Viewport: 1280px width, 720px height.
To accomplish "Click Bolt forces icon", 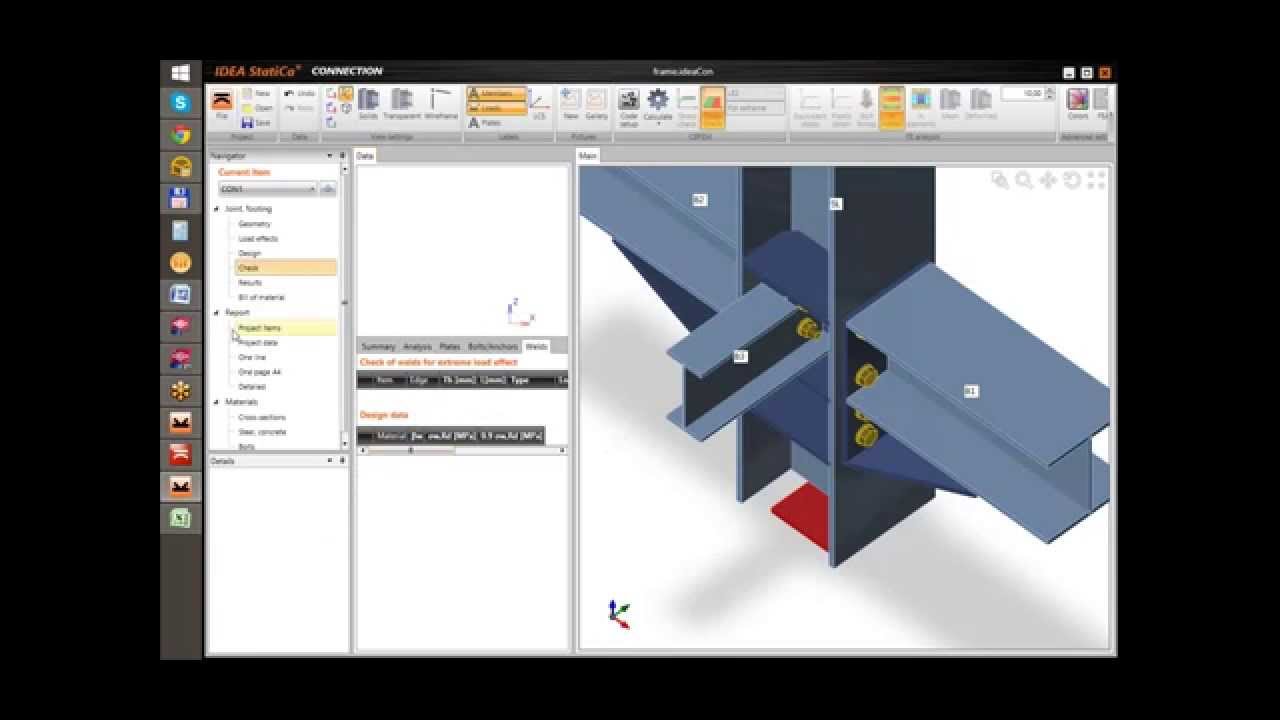I will pos(866,106).
